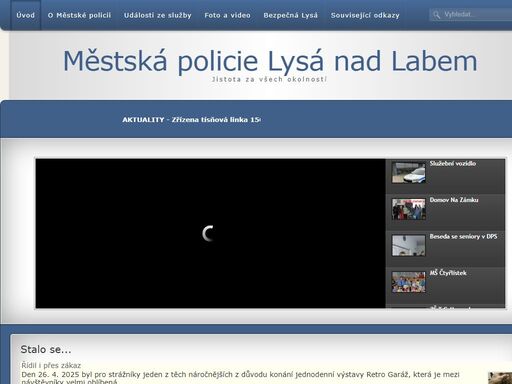This screenshot has width=512, height=384.
Task: Click the article thumbnail beside Řídil i přes zákaz
Action: click(x=500, y=378)
